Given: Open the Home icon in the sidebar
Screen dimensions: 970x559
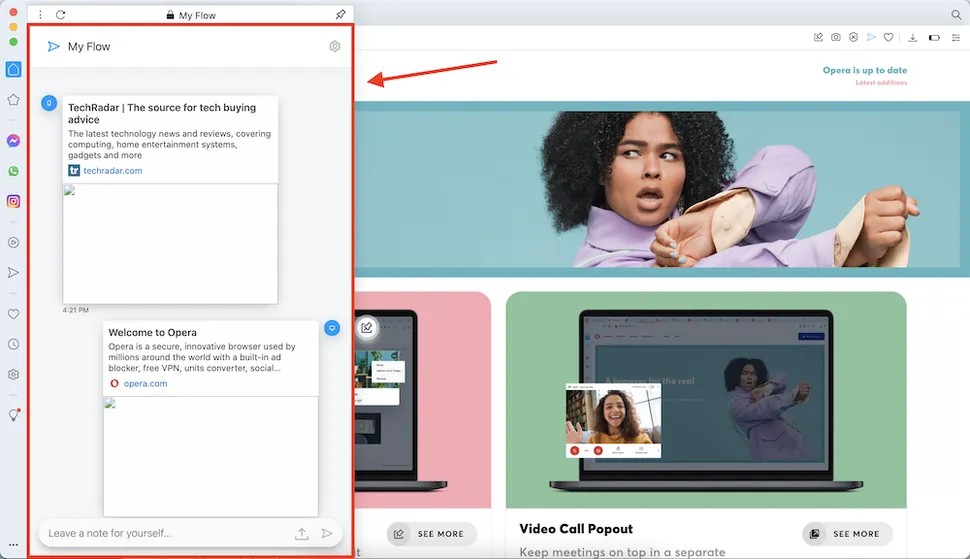Looking at the screenshot, I should [x=14, y=69].
